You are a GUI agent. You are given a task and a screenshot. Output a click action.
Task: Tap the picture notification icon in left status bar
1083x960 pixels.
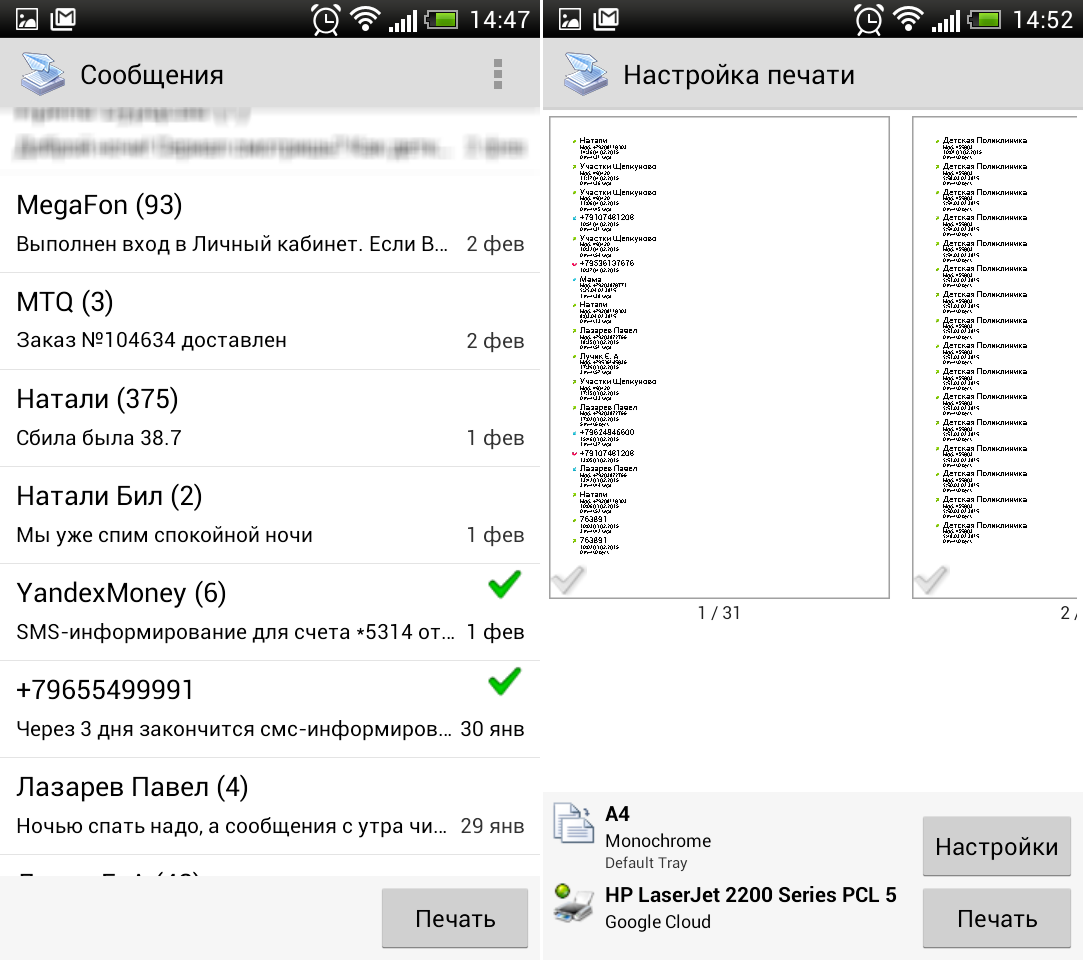pyautogui.click(x=27, y=19)
